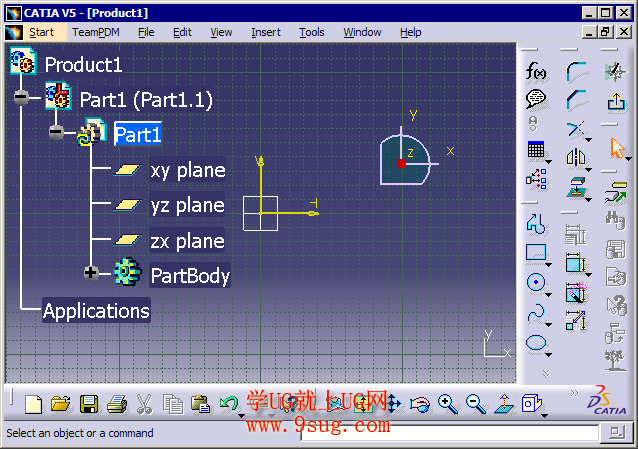The width and height of the screenshot is (638, 449).
Task: Select the Circle sketch tool
Action: (536, 282)
